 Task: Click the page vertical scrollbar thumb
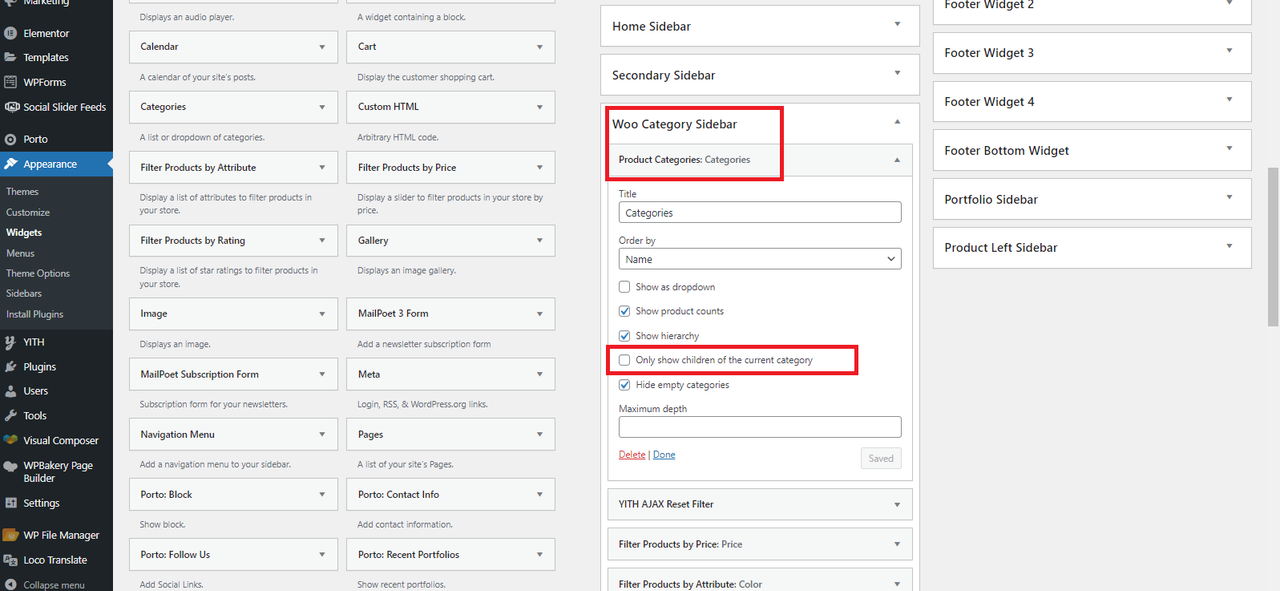click(1273, 245)
